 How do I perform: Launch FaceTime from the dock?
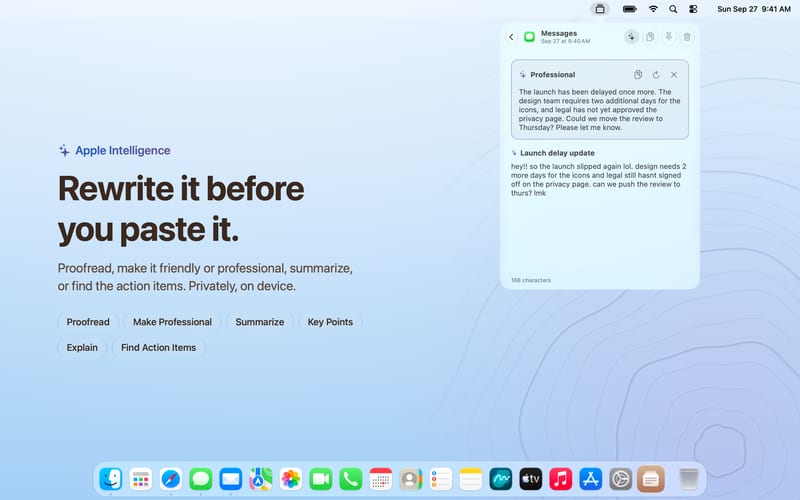[321, 479]
